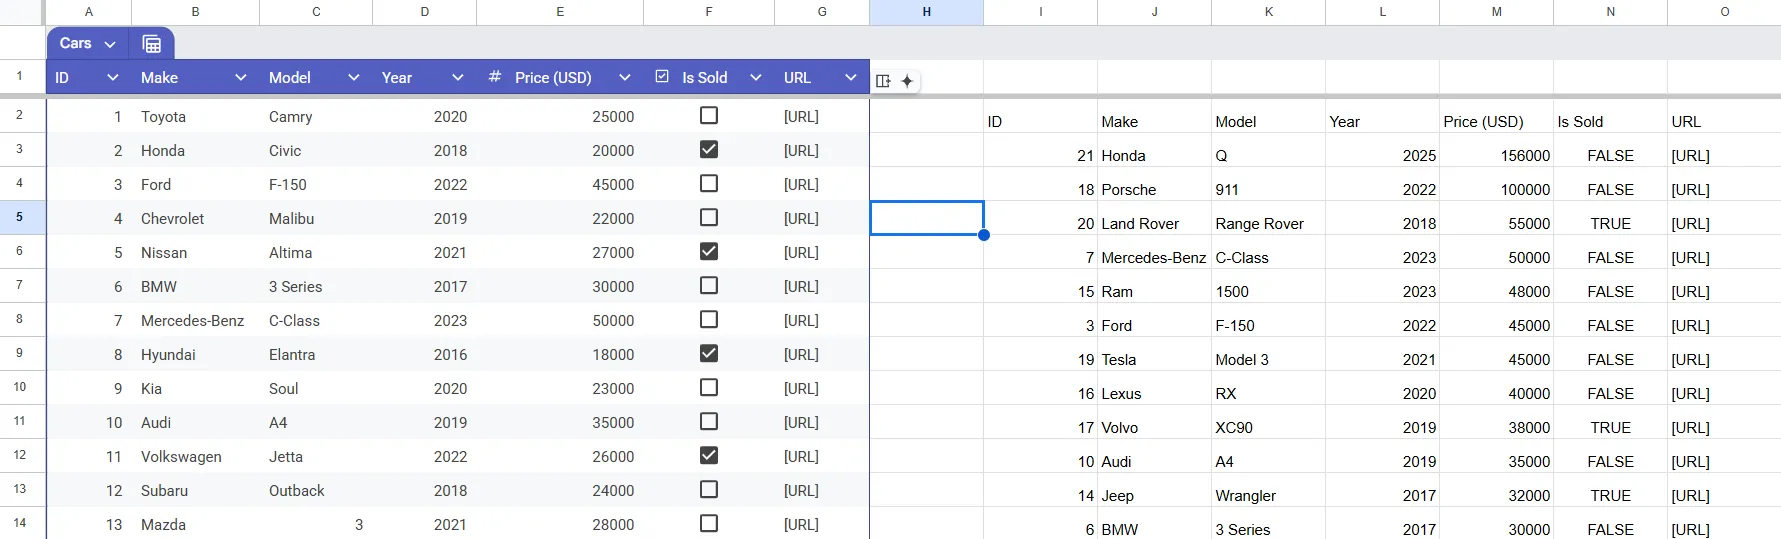Click the 156000 price cell
The image size is (1781, 539).
pos(1496,156)
